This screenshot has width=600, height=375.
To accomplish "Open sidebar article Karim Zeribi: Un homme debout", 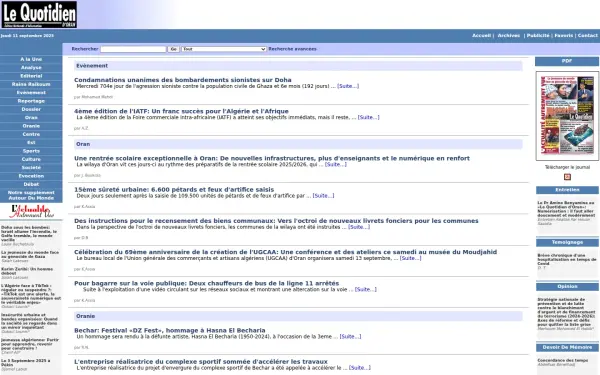I will coord(27,271).
